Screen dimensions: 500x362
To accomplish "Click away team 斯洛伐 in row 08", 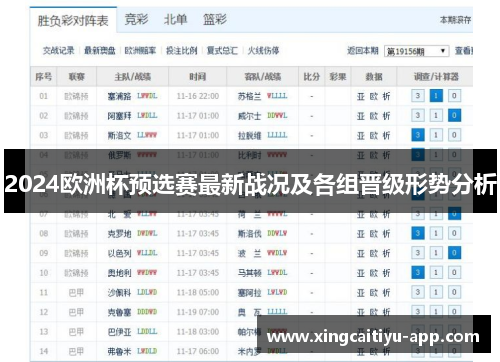I will click(x=249, y=234).
